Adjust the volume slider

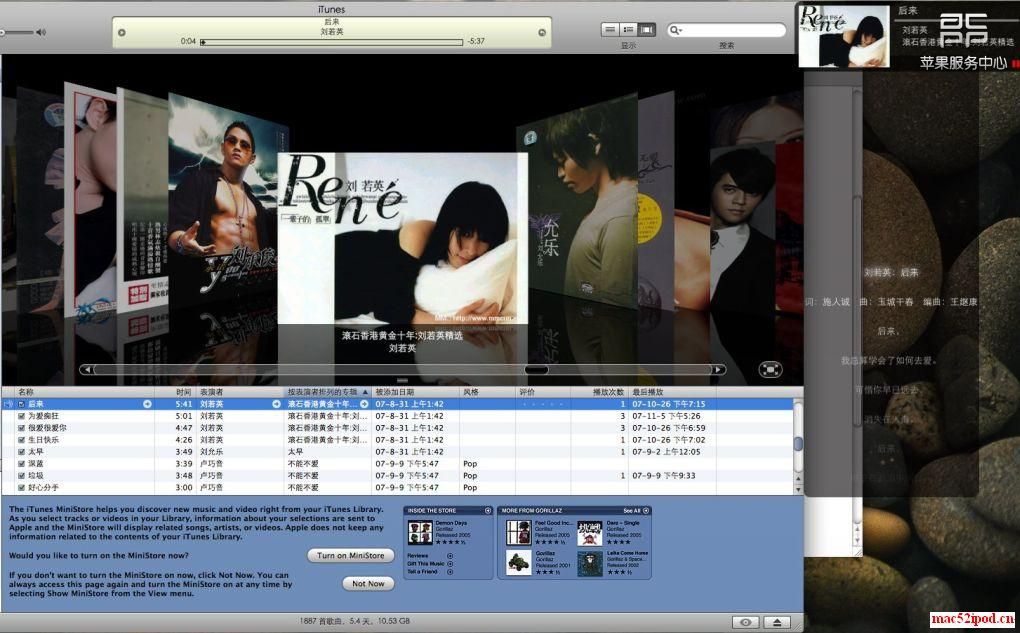pyautogui.click(x=17, y=32)
